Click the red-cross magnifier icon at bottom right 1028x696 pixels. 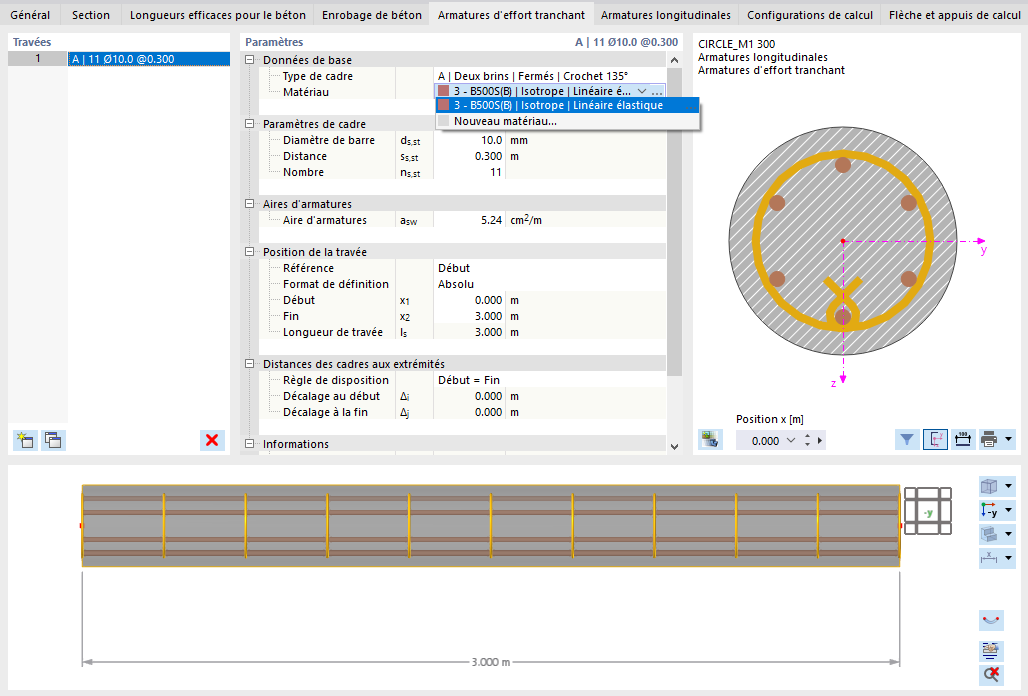pos(991,674)
